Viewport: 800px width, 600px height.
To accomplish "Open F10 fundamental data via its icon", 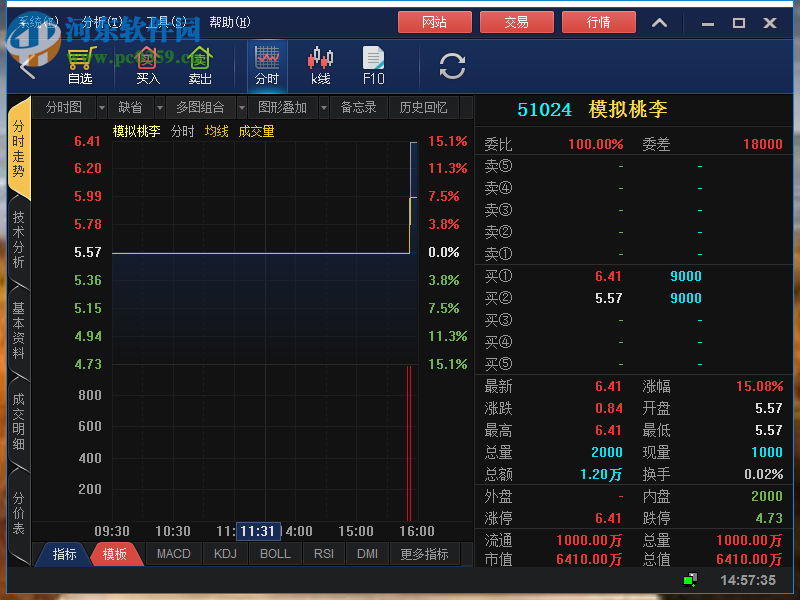I will click(x=373, y=65).
